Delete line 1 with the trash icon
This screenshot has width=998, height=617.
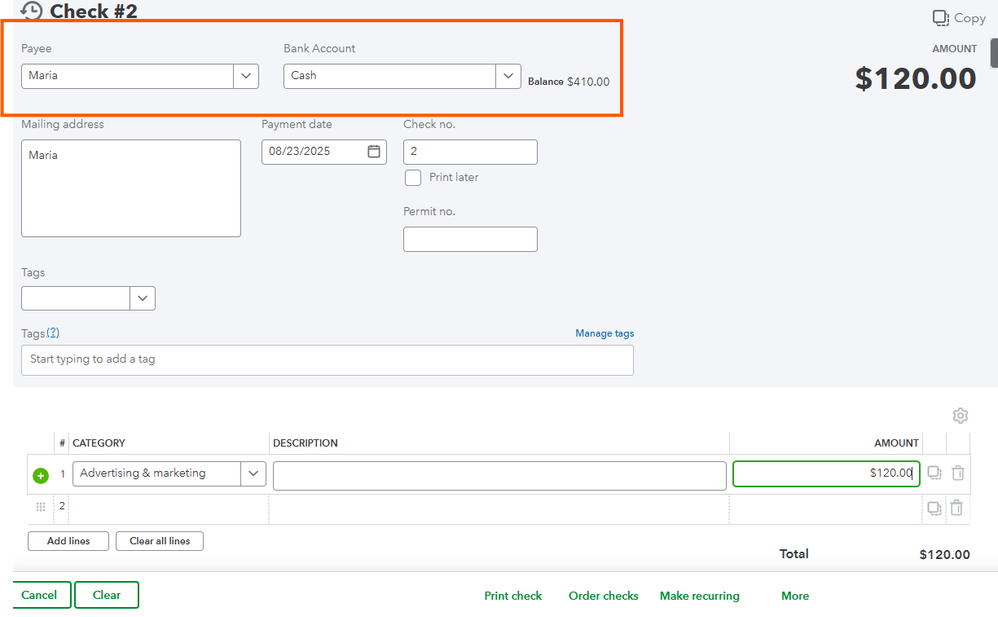[957, 474]
